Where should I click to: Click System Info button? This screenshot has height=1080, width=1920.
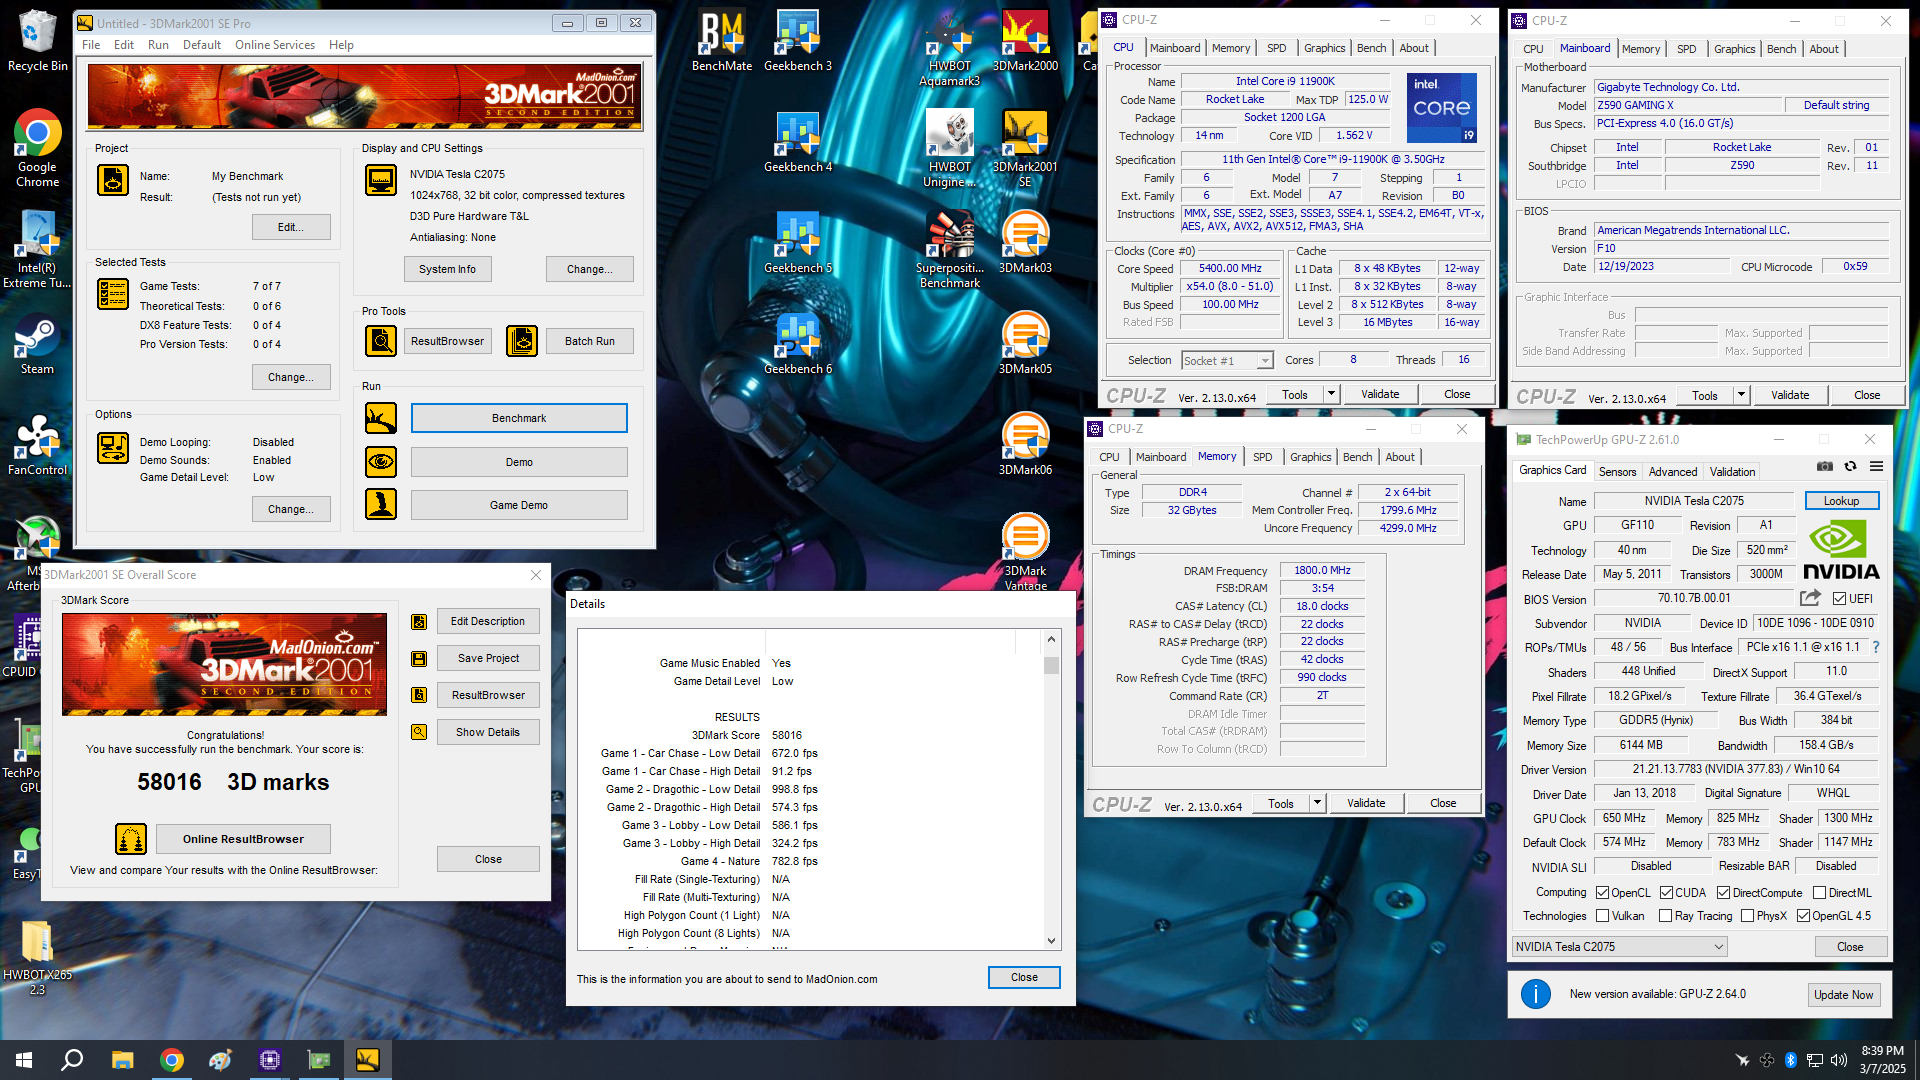447,269
